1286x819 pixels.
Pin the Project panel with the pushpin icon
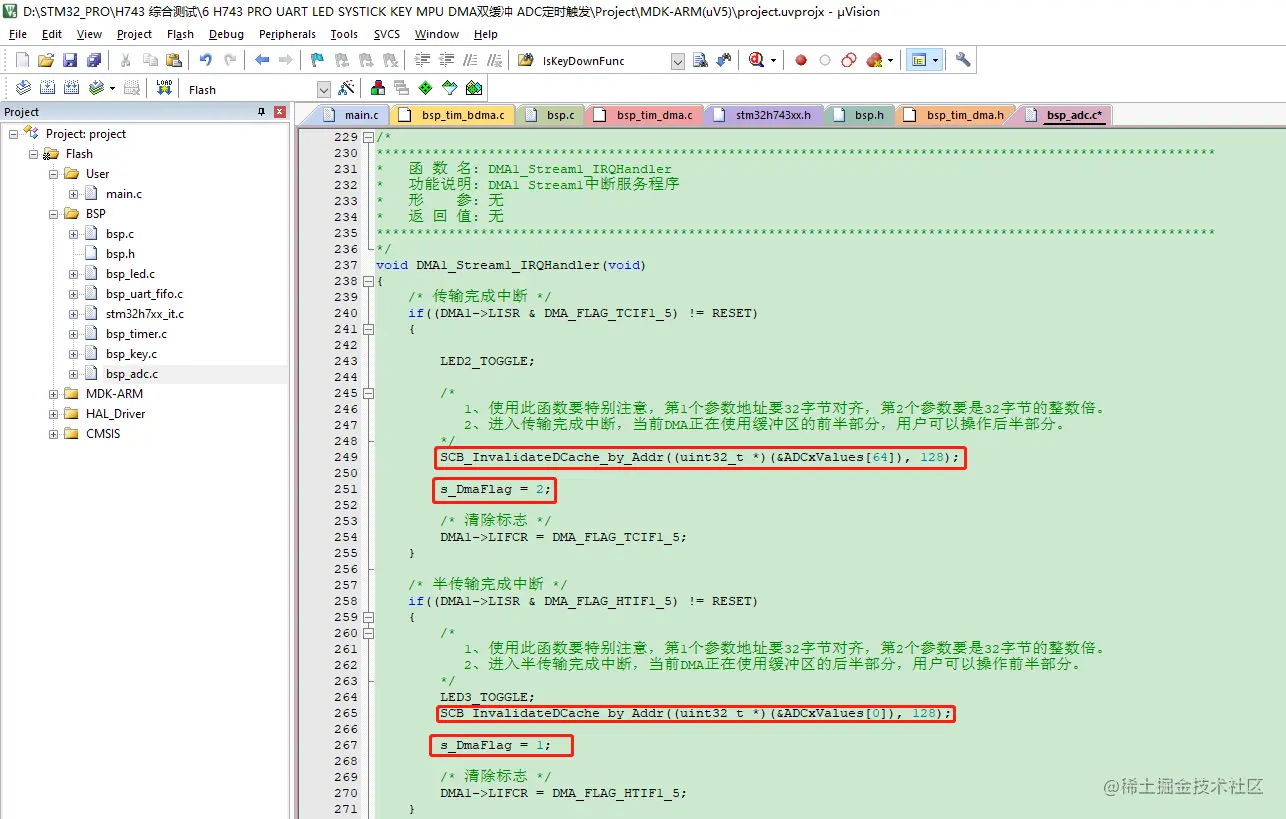point(262,111)
